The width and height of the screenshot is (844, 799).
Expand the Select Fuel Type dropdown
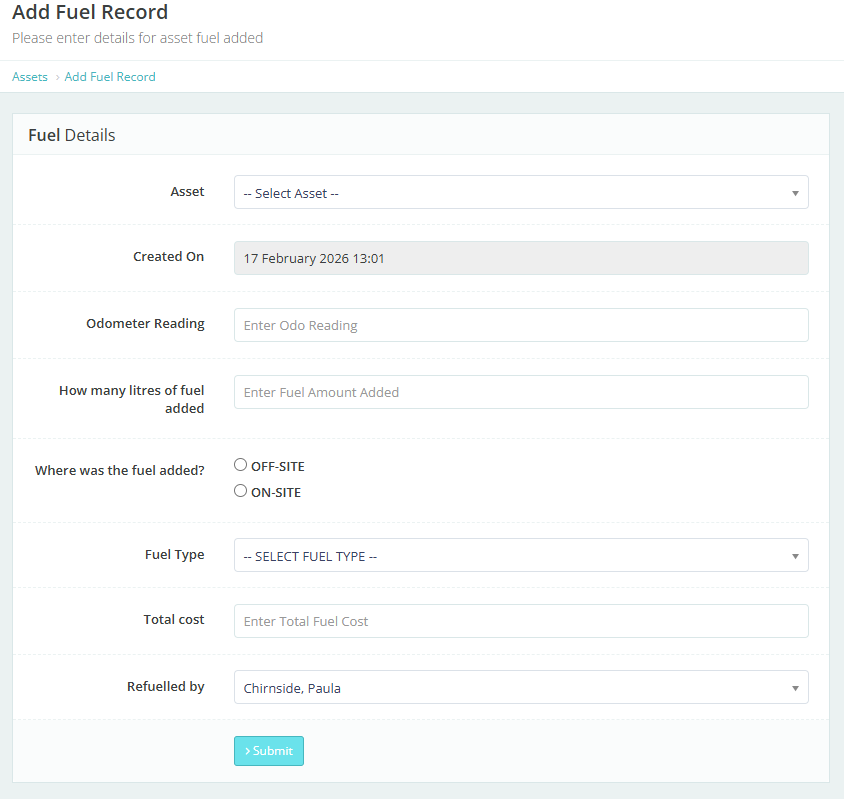coord(521,556)
